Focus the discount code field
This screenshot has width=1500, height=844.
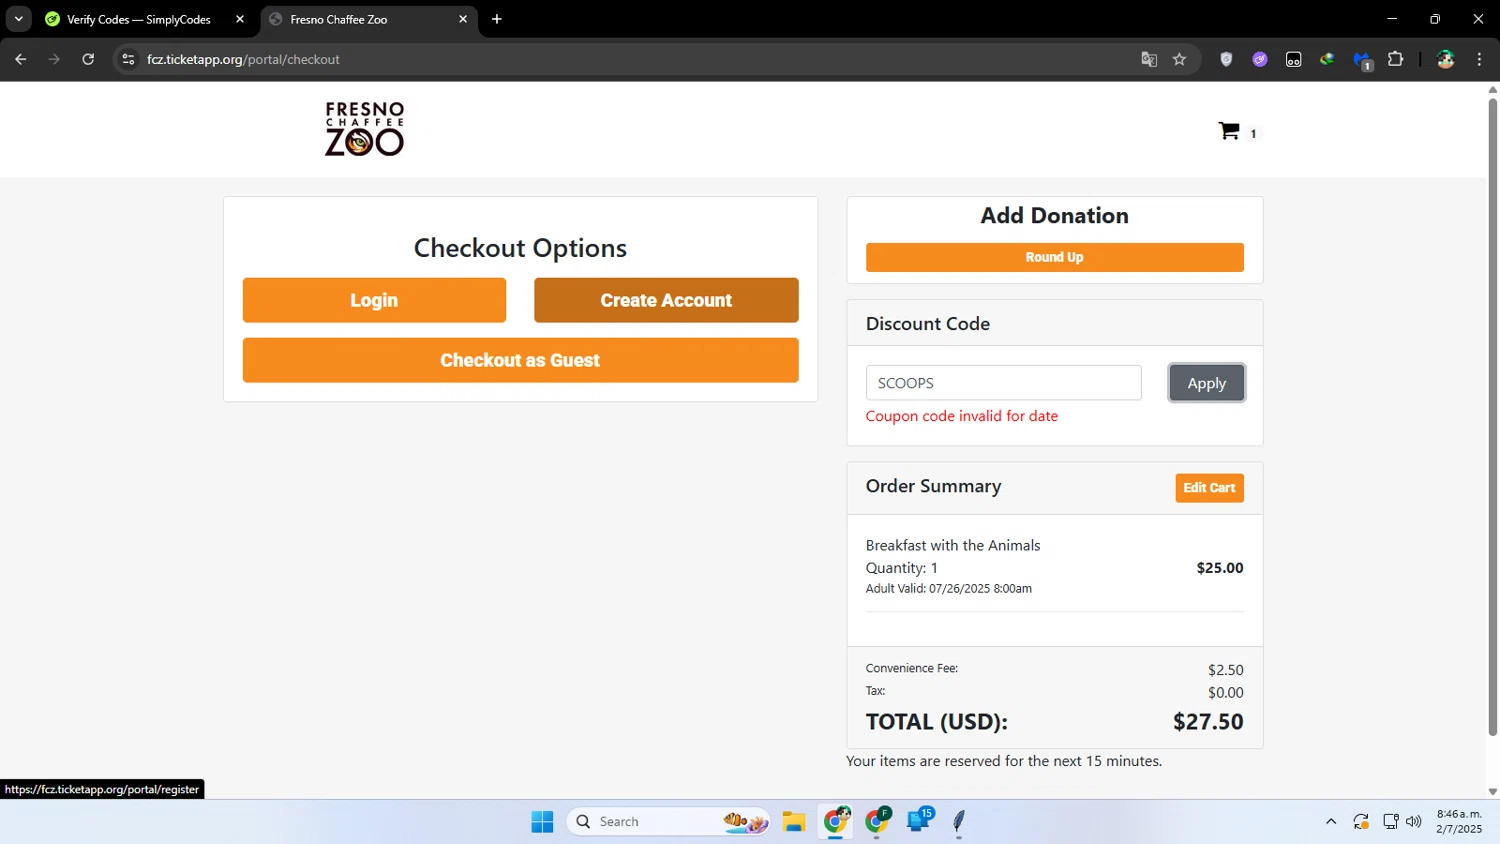1003,383
